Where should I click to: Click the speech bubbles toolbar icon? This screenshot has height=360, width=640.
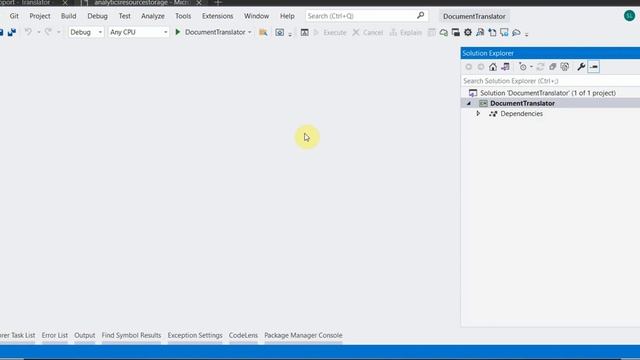(x=444, y=32)
